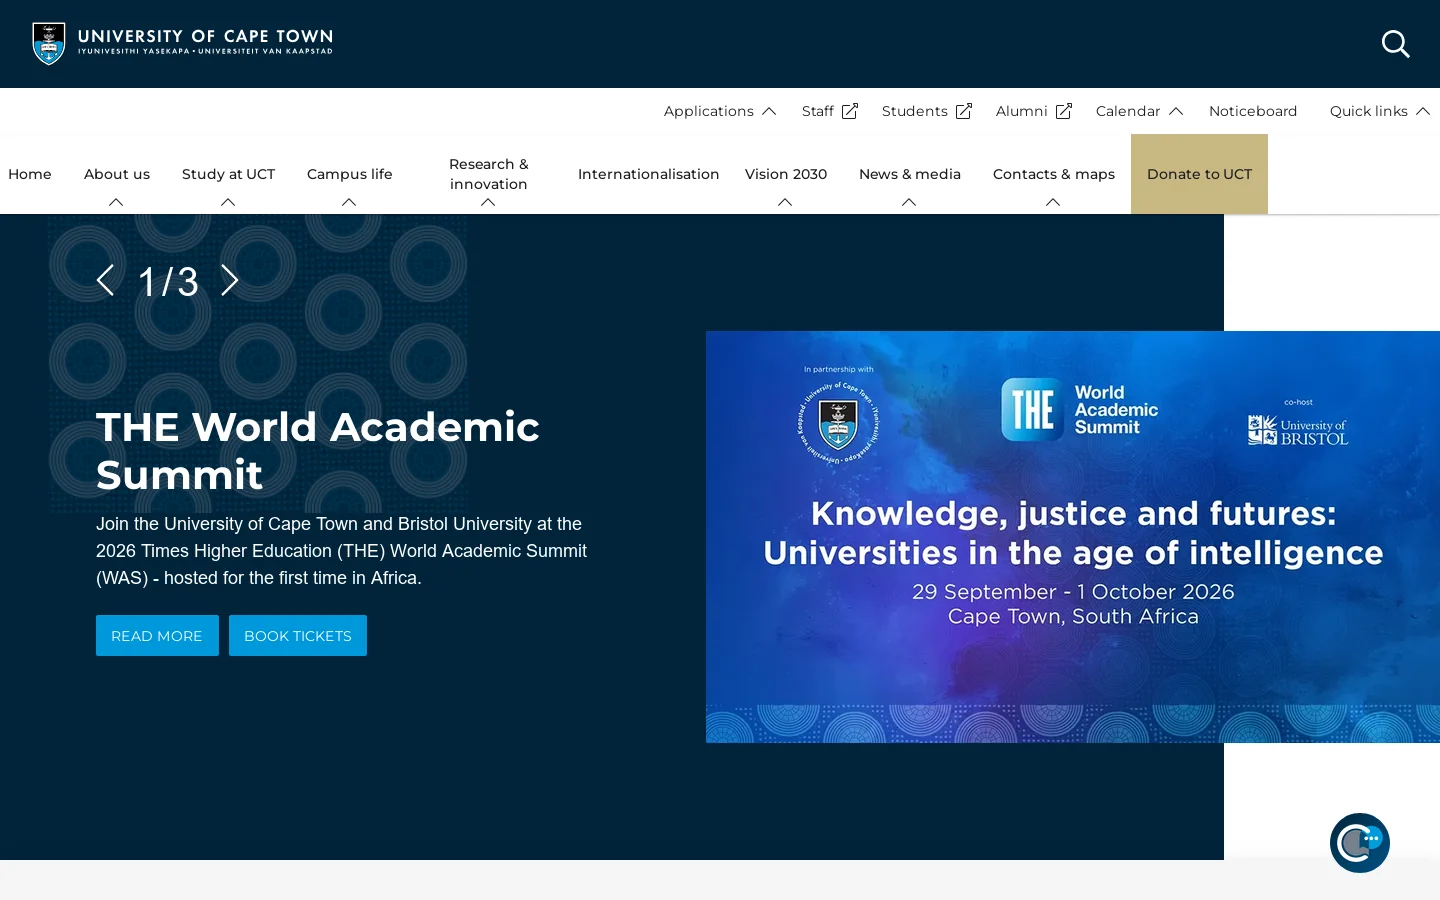1440x900 pixels.
Task: Open the Calendar link text
Action: pyautogui.click(x=1128, y=111)
